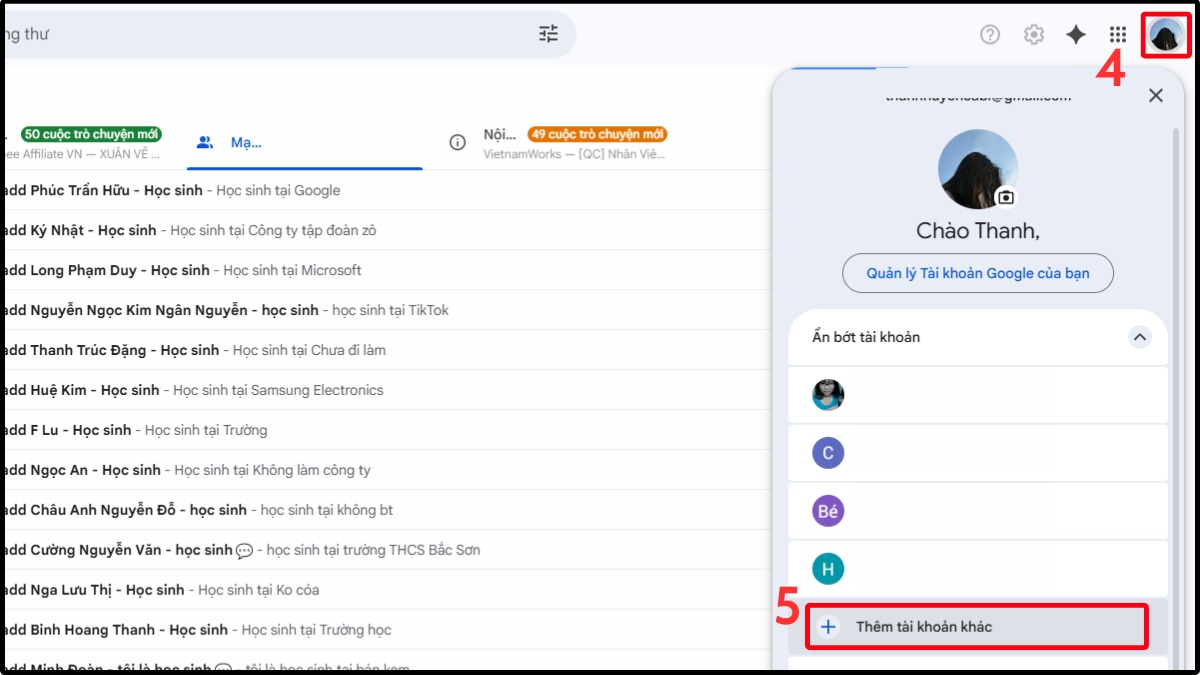The image size is (1200, 675).
Task: Collapse the Ẩn bớt tài khoản section
Action: coord(1139,337)
